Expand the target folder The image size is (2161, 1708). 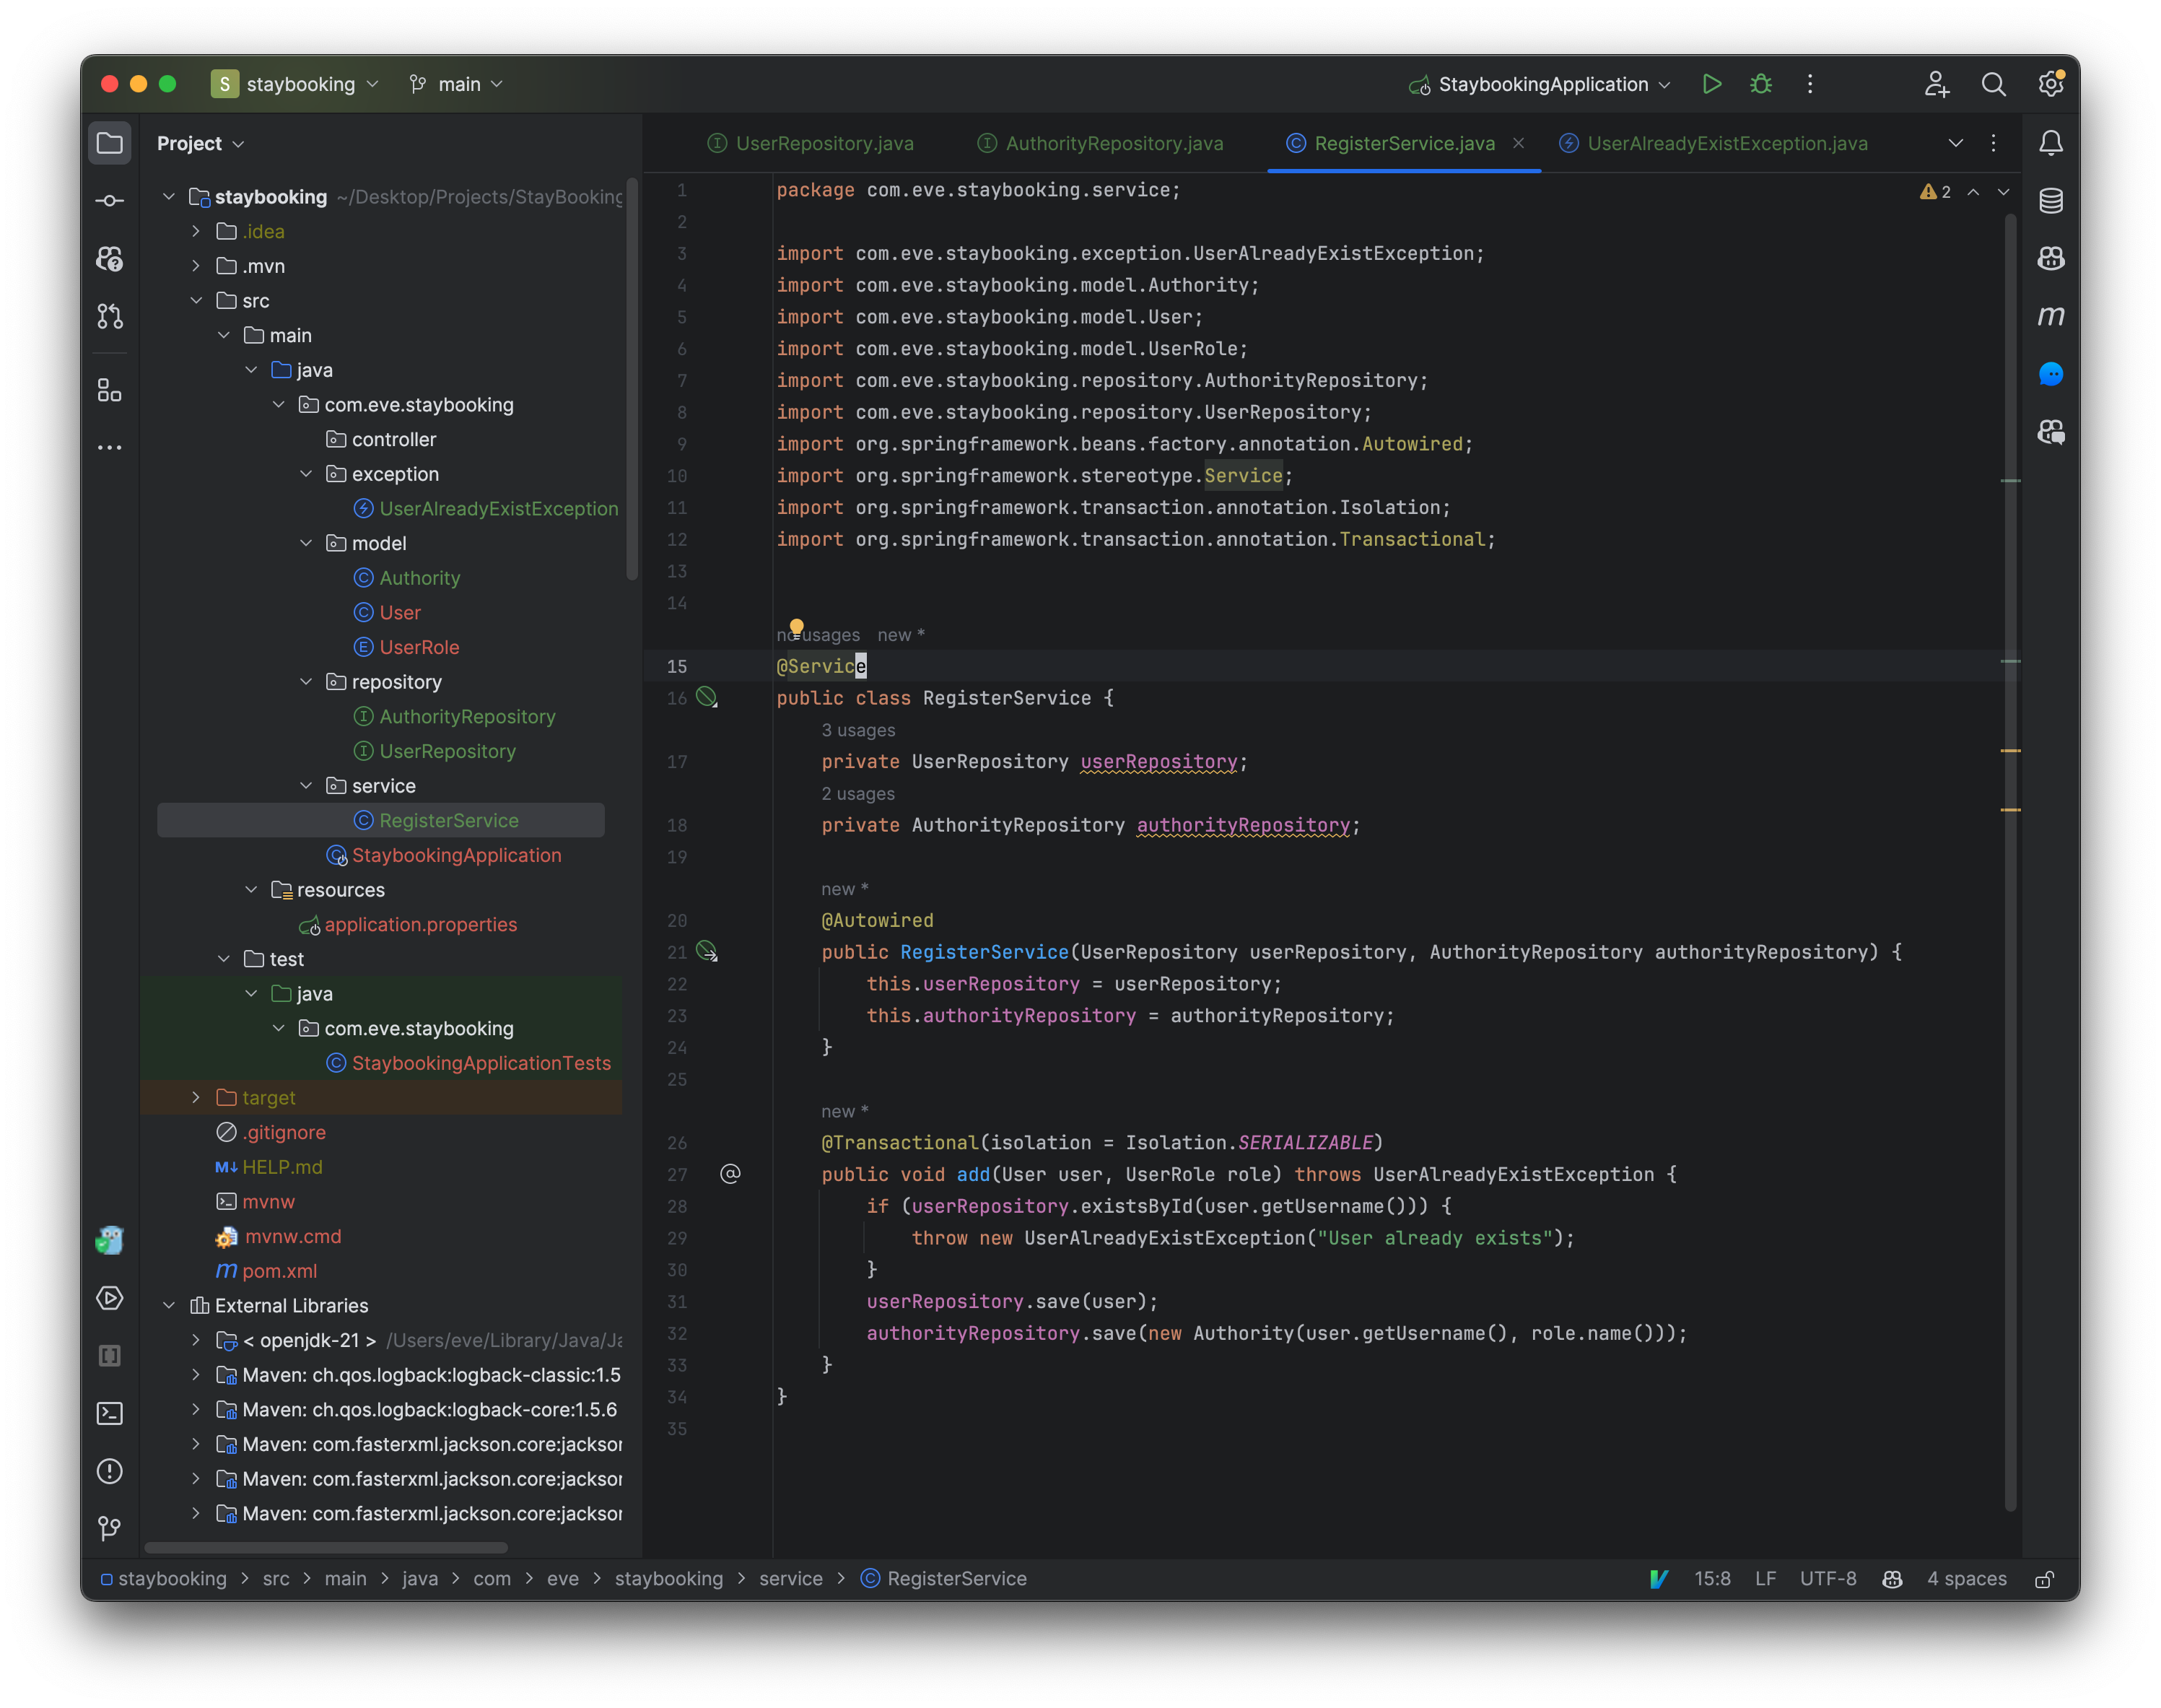point(196,1097)
